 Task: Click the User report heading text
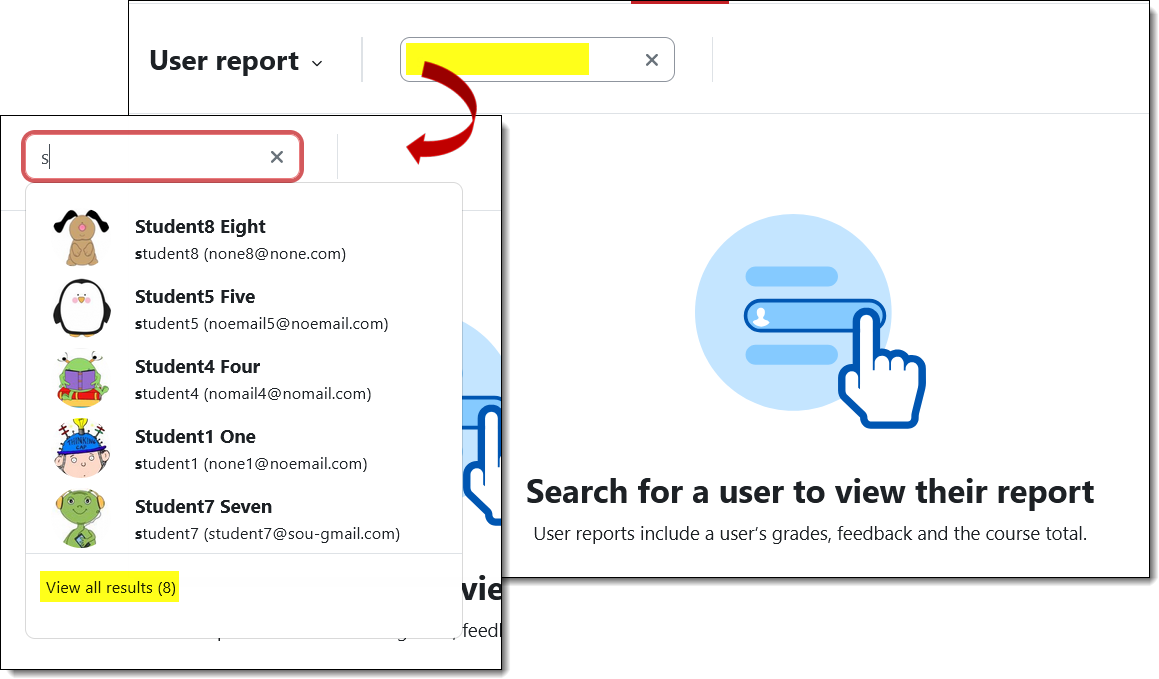tap(224, 61)
